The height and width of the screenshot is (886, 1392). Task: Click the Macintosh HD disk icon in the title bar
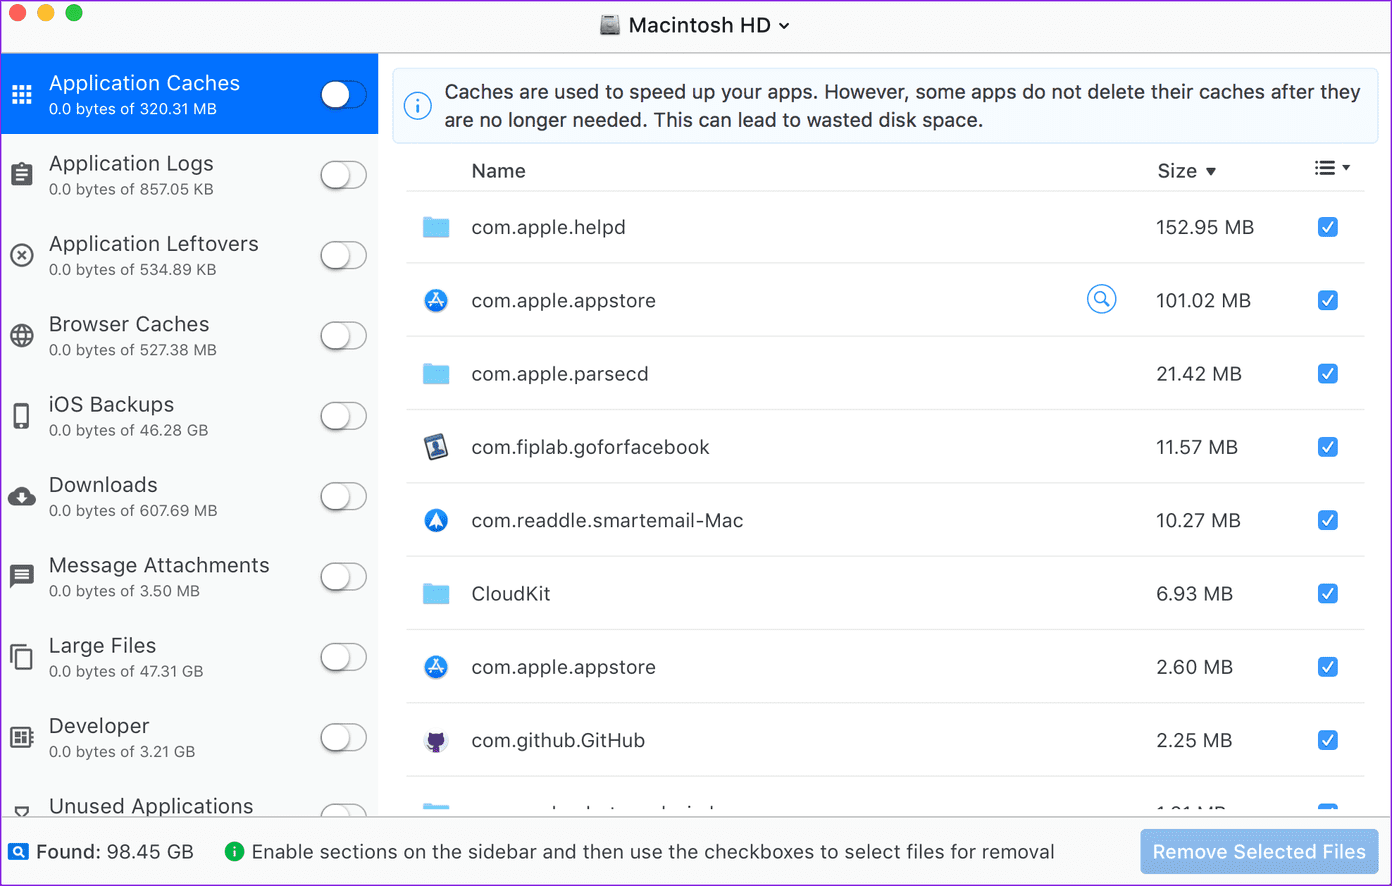tap(610, 25)
